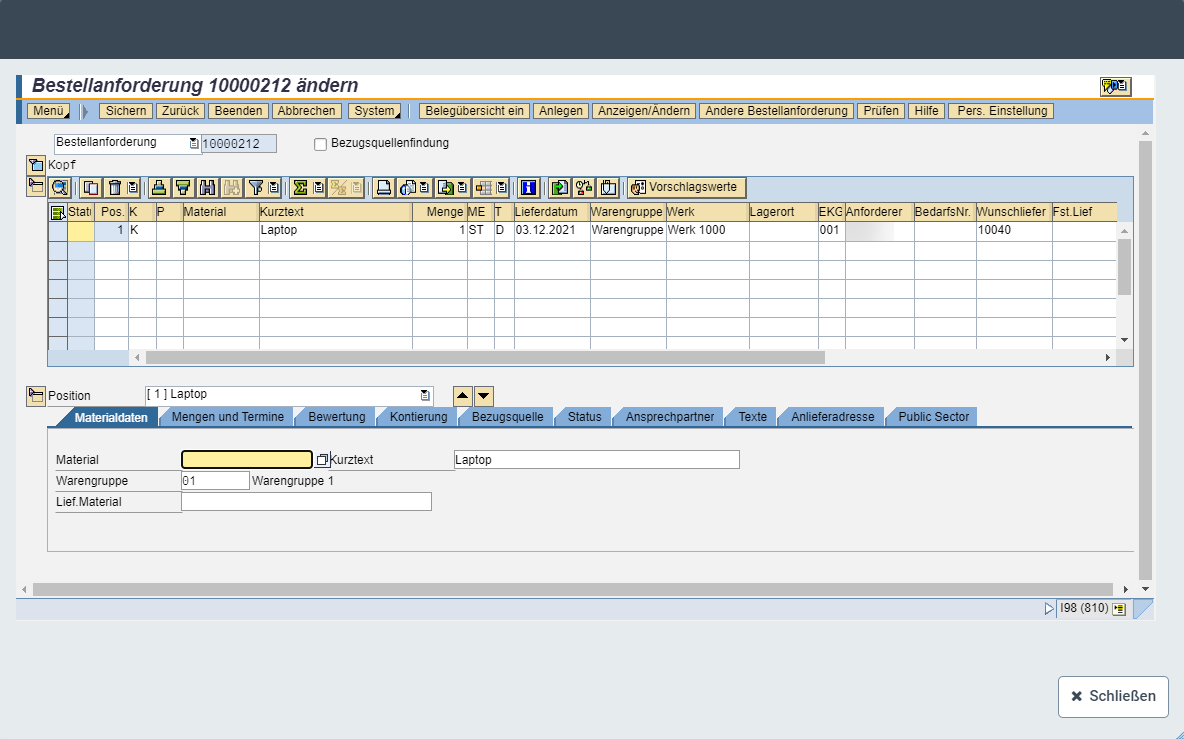Collapse the Position detail section
The image size is (1184, 739).
(x=36, y=396)
